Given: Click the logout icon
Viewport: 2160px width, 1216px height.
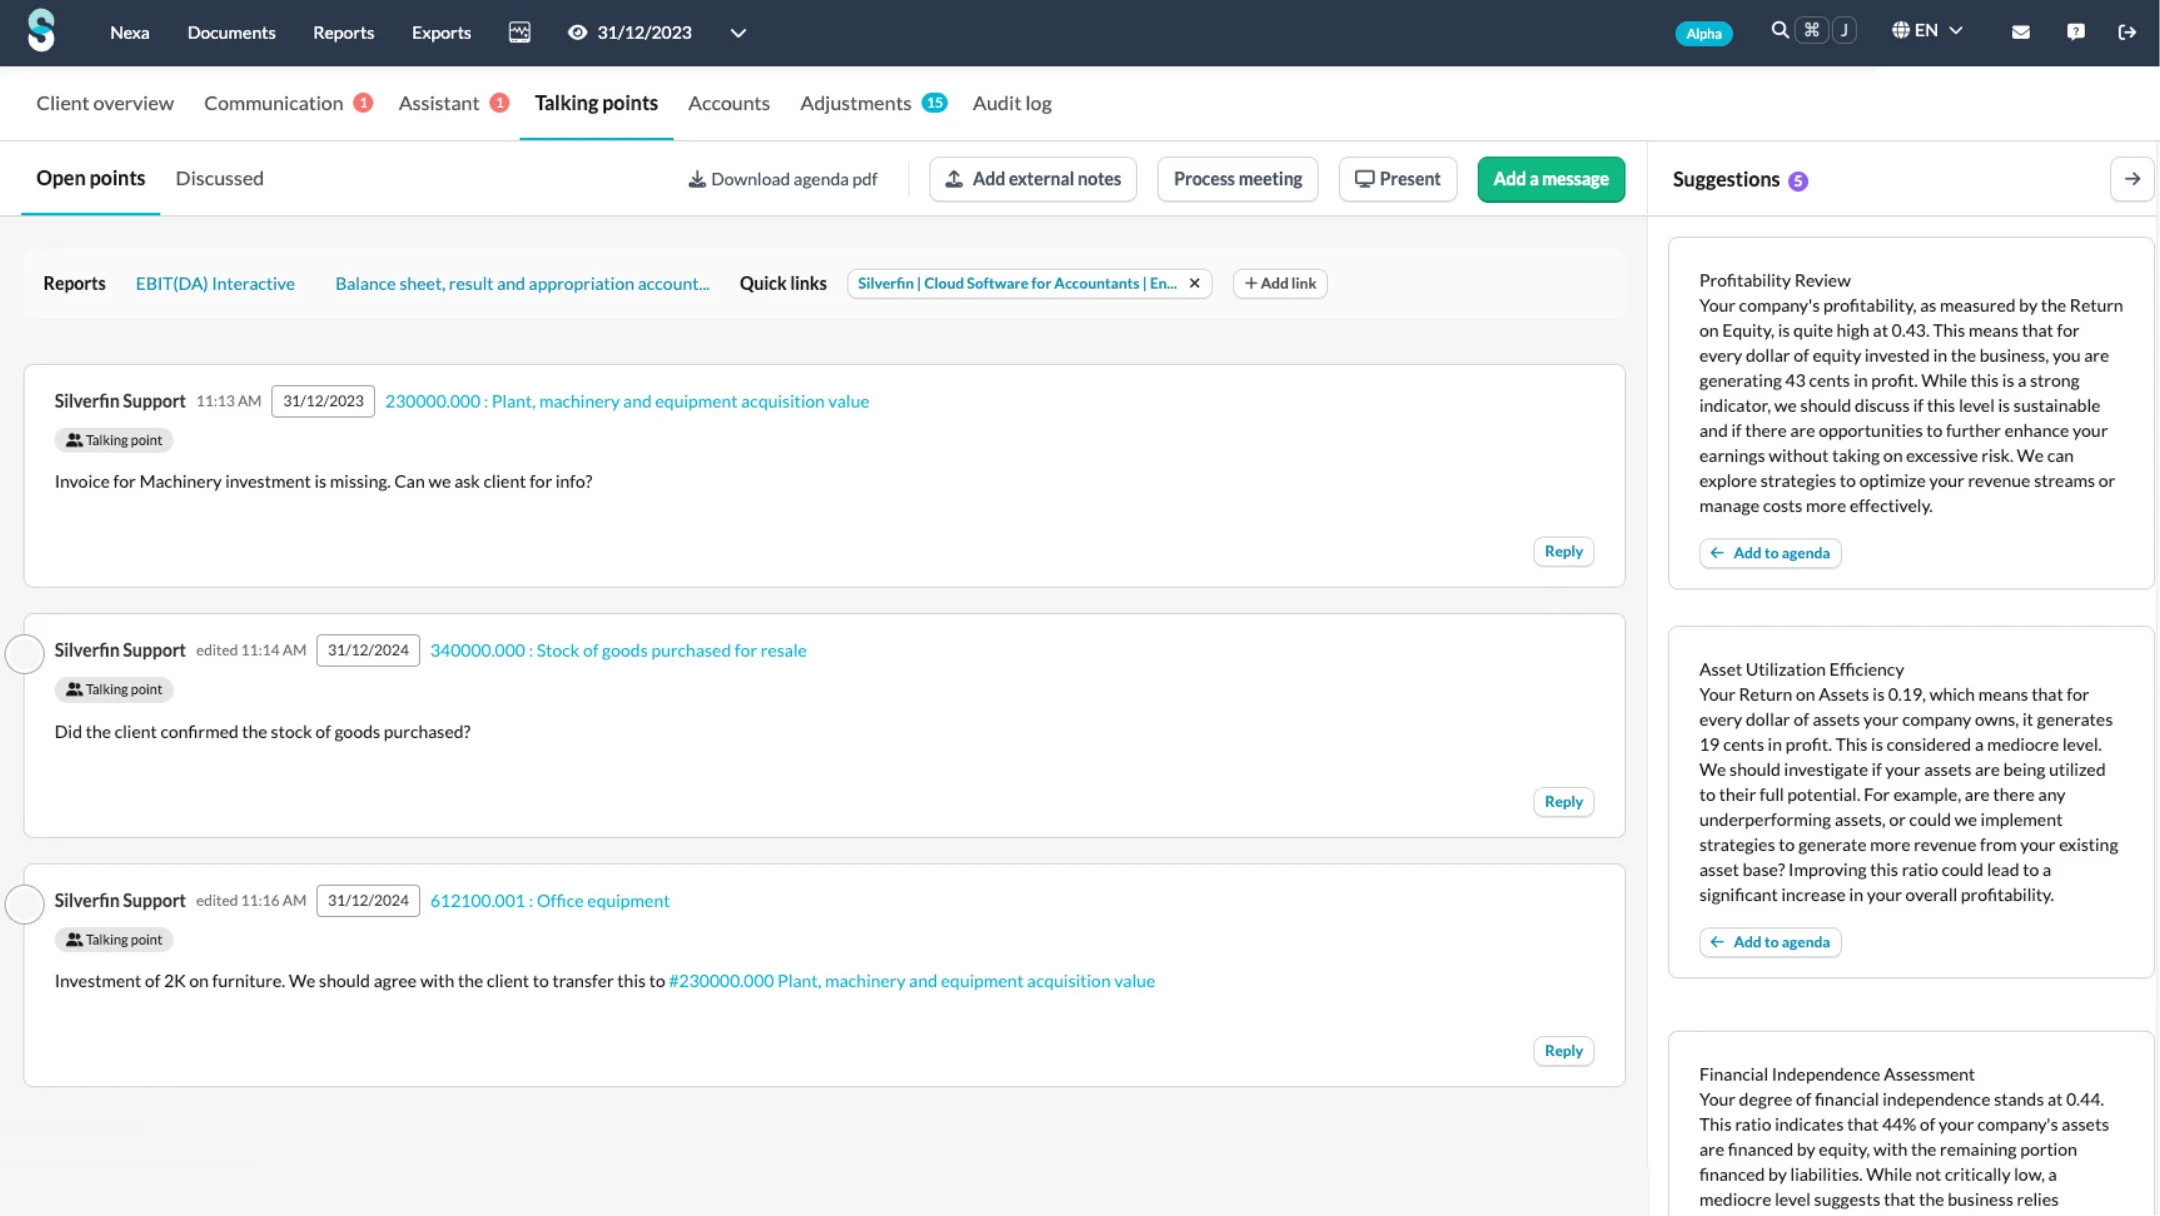Looking at the screenshot, I should point(2127,32).
